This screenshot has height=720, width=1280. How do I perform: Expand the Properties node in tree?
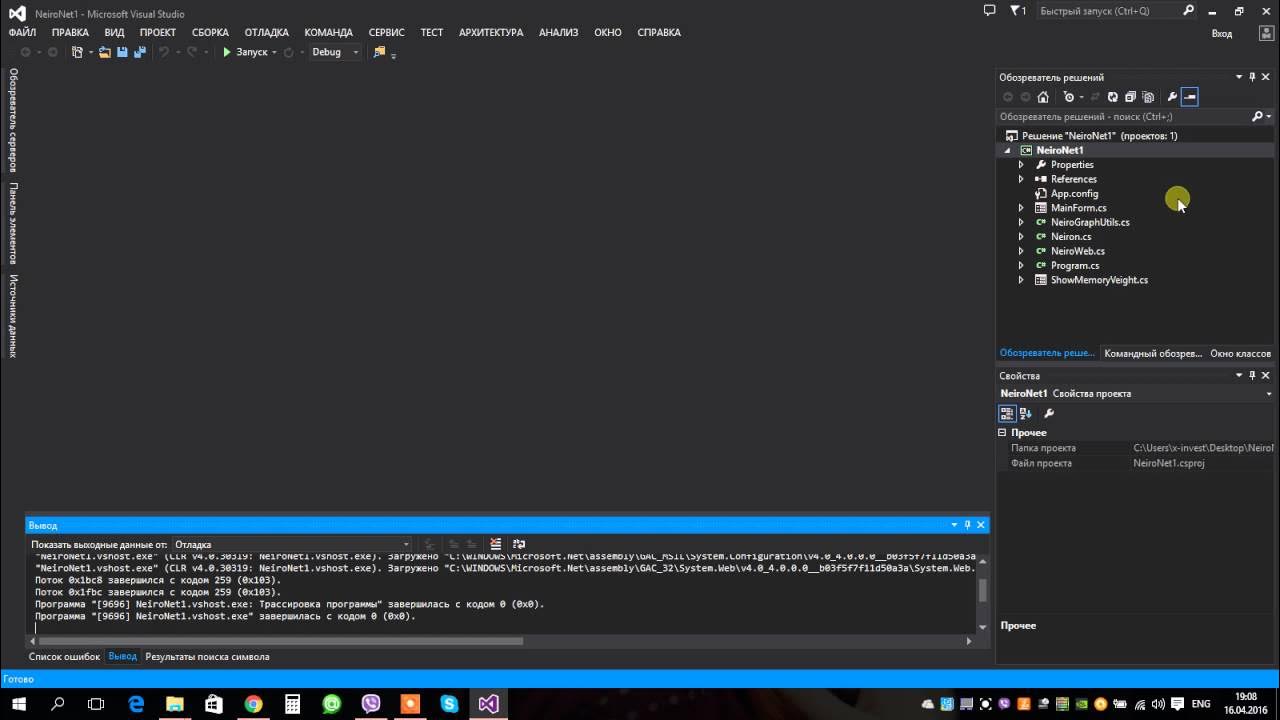1021,165
